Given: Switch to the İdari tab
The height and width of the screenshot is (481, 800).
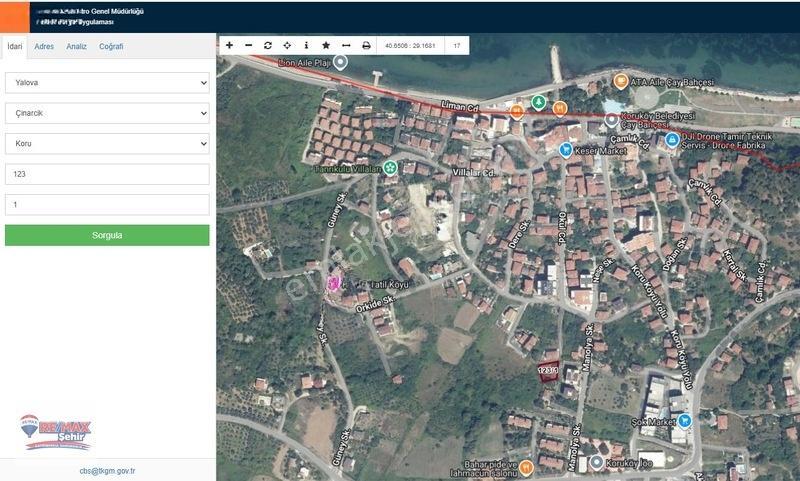Looking at the screenshot, I should click(x=15, y=46).
